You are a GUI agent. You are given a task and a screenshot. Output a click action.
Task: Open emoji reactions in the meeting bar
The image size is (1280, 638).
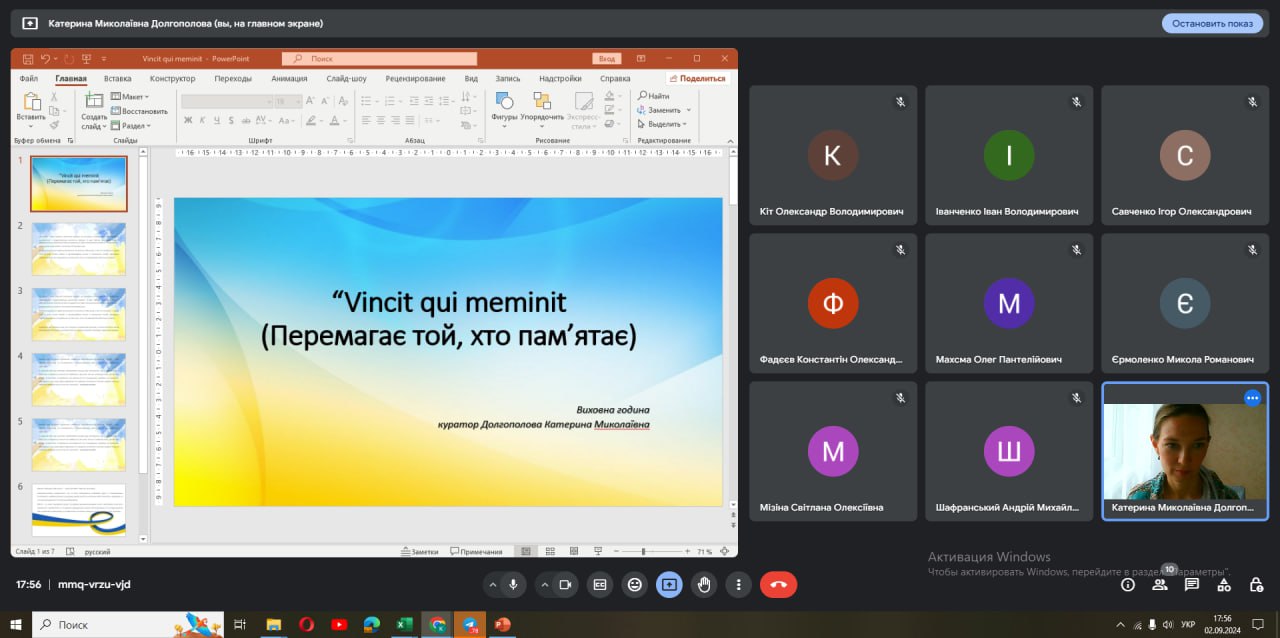[x=634, y=584]
